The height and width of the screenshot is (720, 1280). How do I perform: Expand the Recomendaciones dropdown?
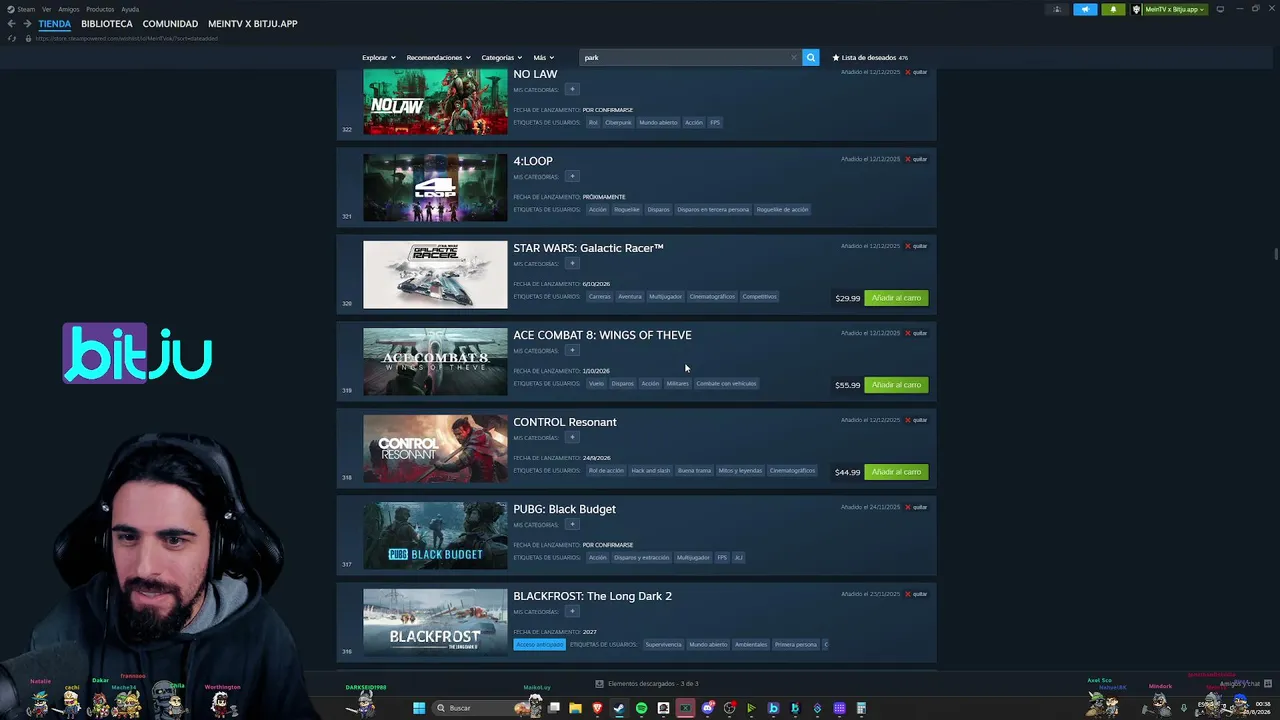coord(438,58)
